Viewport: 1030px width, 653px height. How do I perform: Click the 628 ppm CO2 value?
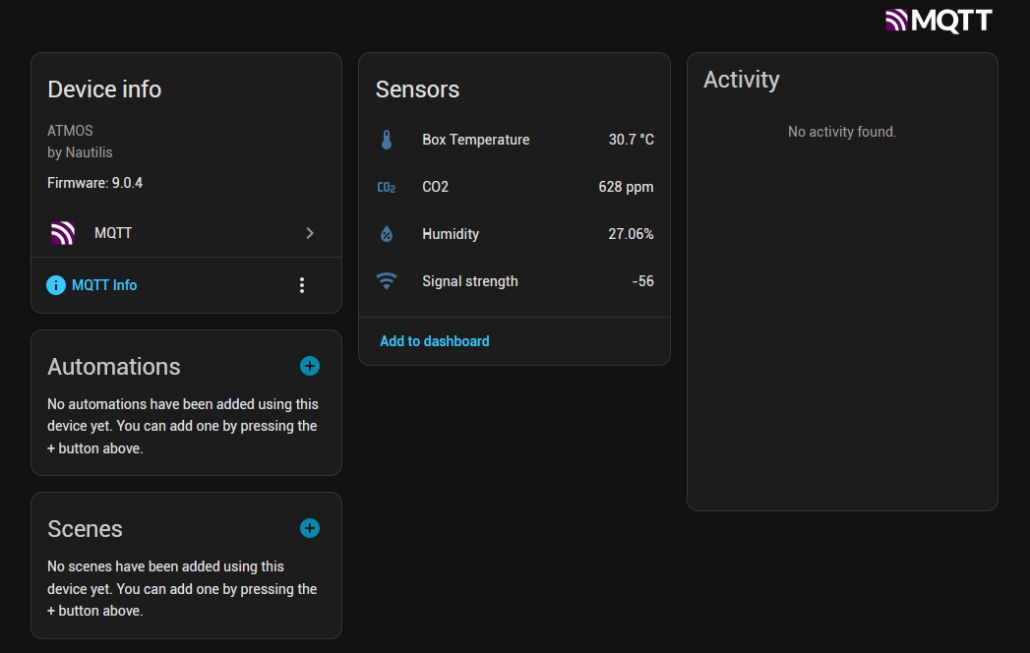click(x=625, y=187)
